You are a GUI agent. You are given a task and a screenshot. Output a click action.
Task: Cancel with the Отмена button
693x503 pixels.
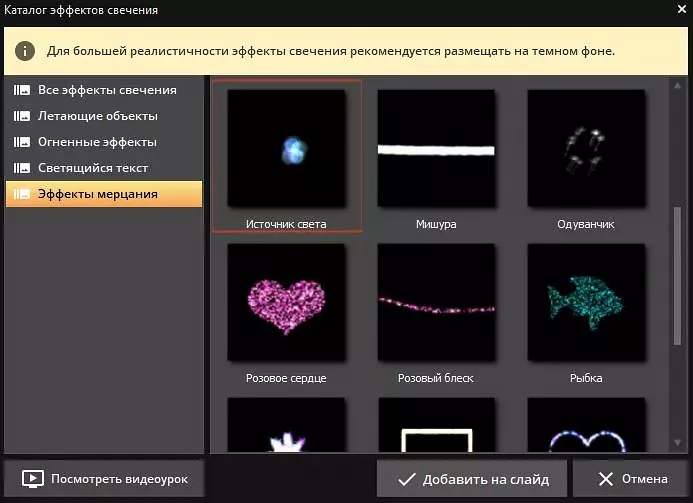tap(631, 479)
